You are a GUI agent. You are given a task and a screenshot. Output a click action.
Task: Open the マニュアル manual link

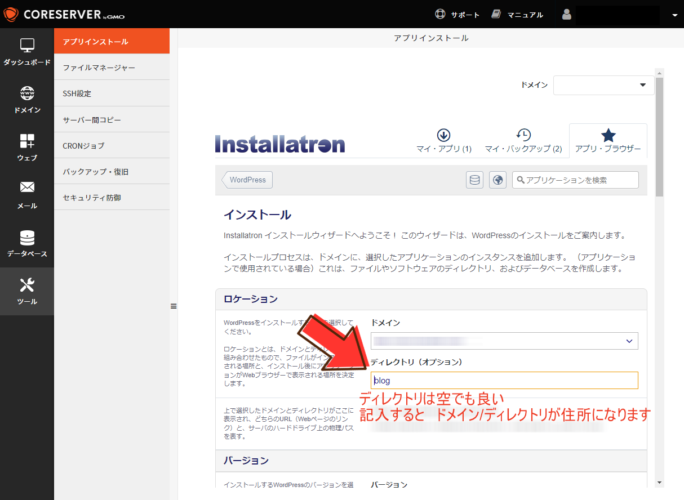517,14
